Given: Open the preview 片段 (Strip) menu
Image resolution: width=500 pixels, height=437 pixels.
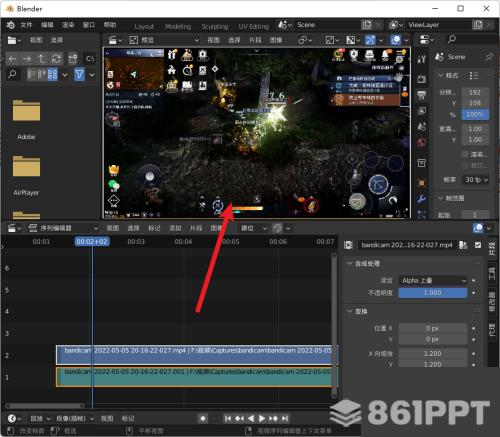Looking at the screenshot, I should [255, 40].
